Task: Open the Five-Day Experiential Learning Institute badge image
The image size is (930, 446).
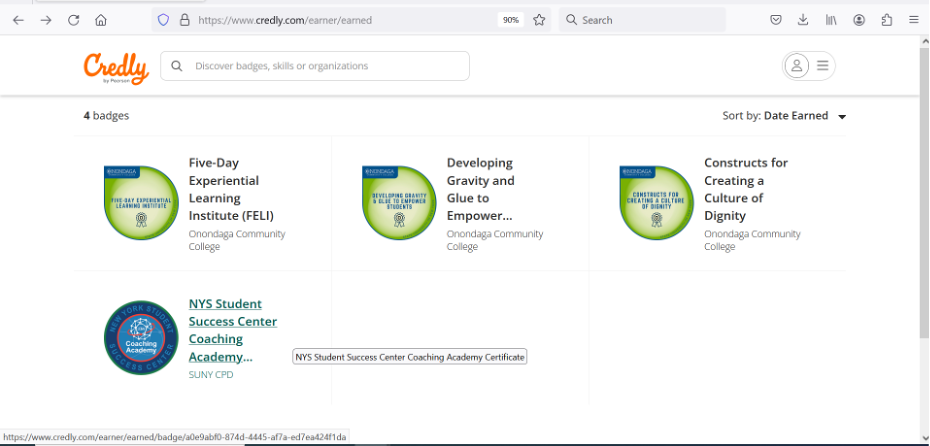Action: [x=141, y=203]
